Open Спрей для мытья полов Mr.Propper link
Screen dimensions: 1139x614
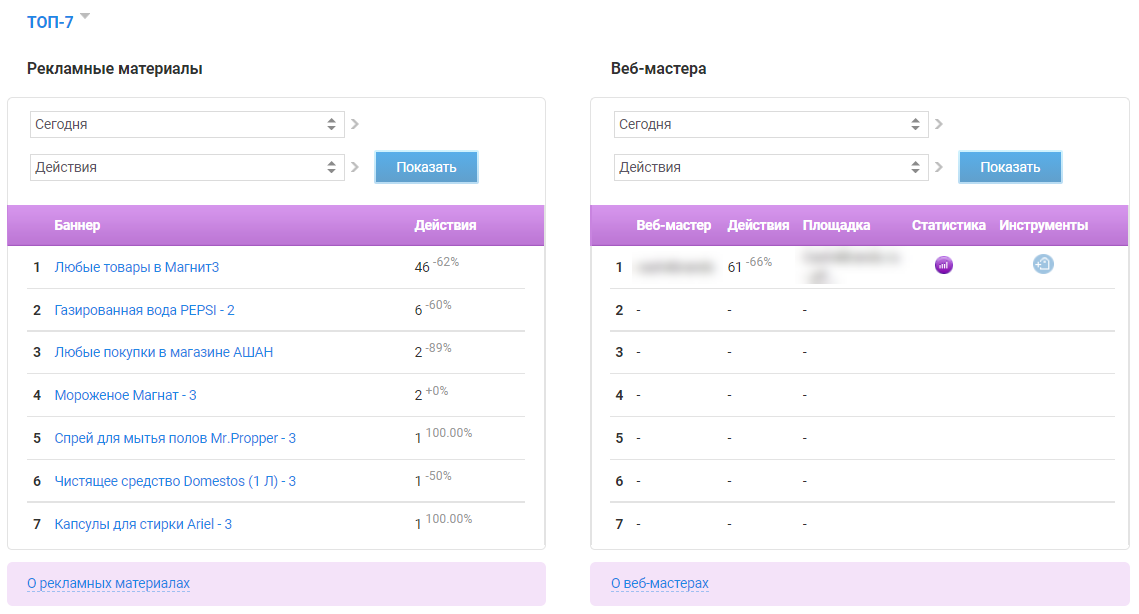pyautogui.click(x=175, y=438)
